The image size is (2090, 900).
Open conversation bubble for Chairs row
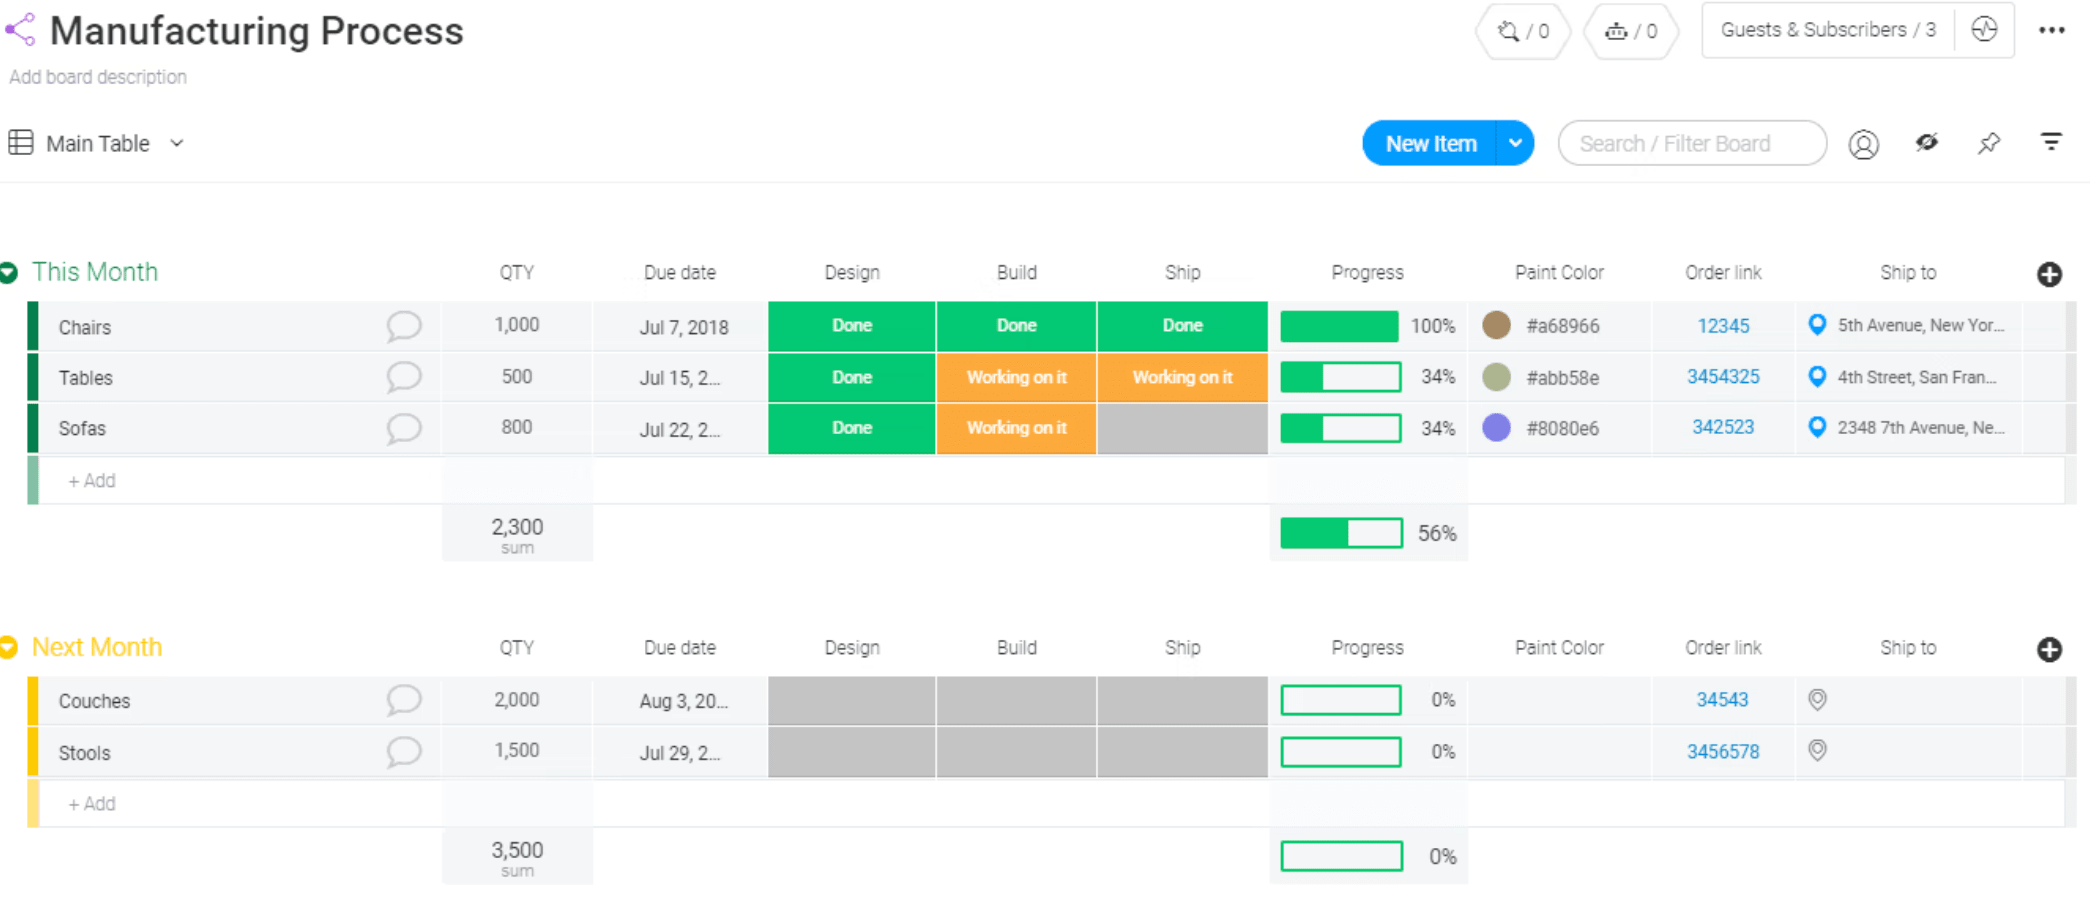(x=403, y=326)
